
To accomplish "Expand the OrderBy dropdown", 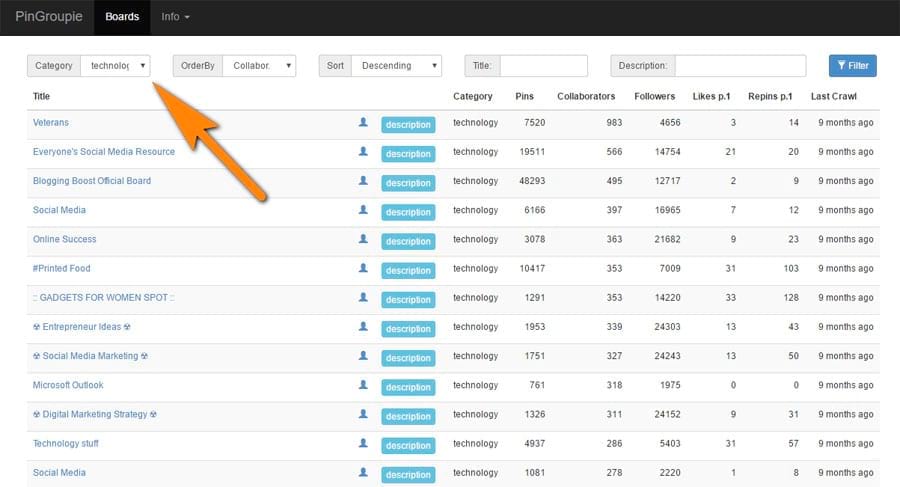I will point(259,66).
